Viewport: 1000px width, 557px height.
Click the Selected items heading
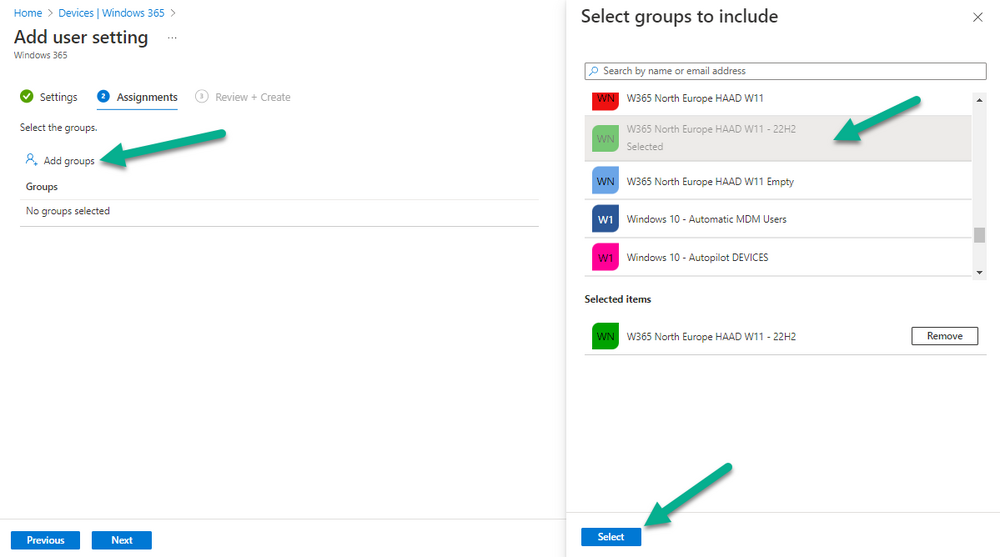[x=617, y=299]
